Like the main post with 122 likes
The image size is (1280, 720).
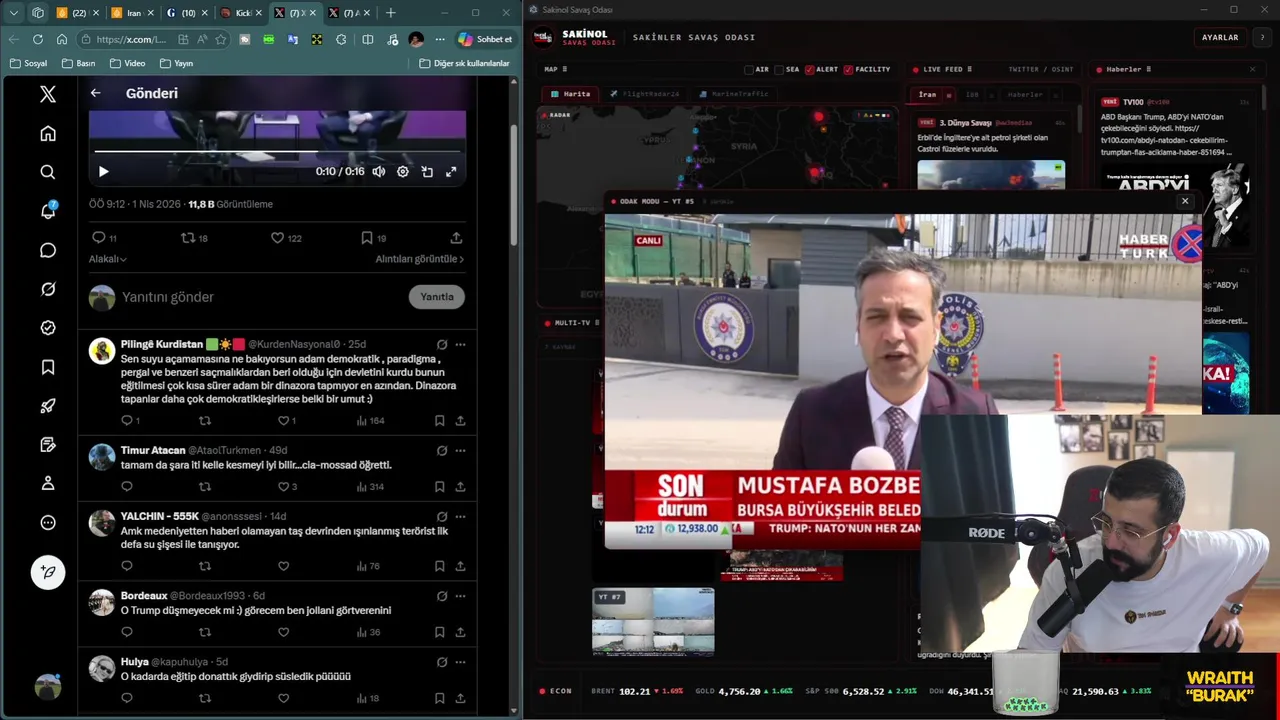click(286, 238)
